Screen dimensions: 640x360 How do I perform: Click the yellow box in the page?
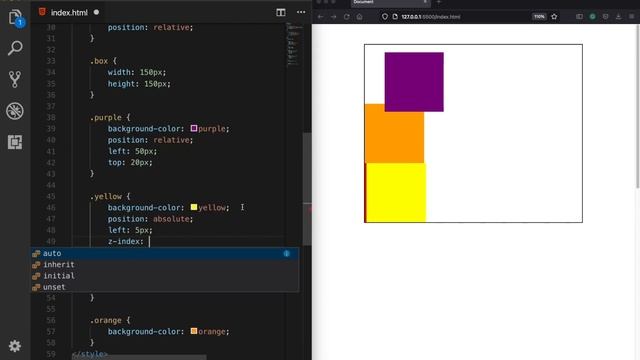click(x=396, y=193)
